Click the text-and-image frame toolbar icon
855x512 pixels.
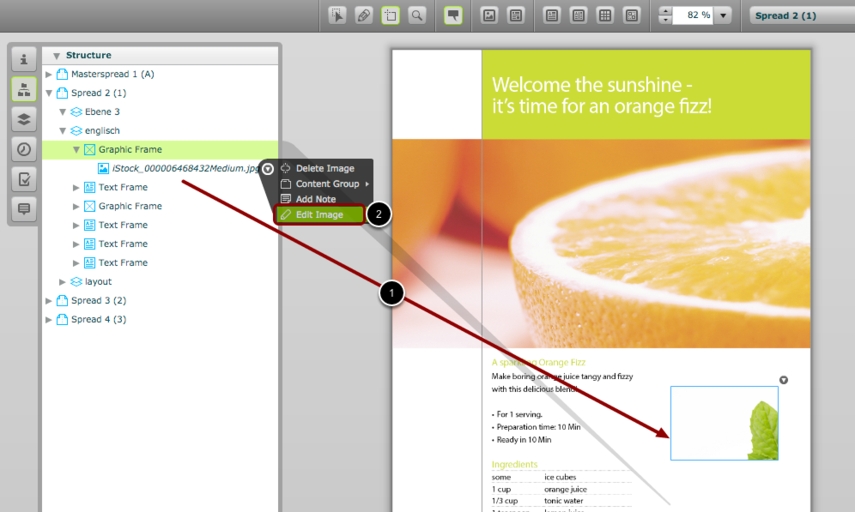tap(516, 15)
